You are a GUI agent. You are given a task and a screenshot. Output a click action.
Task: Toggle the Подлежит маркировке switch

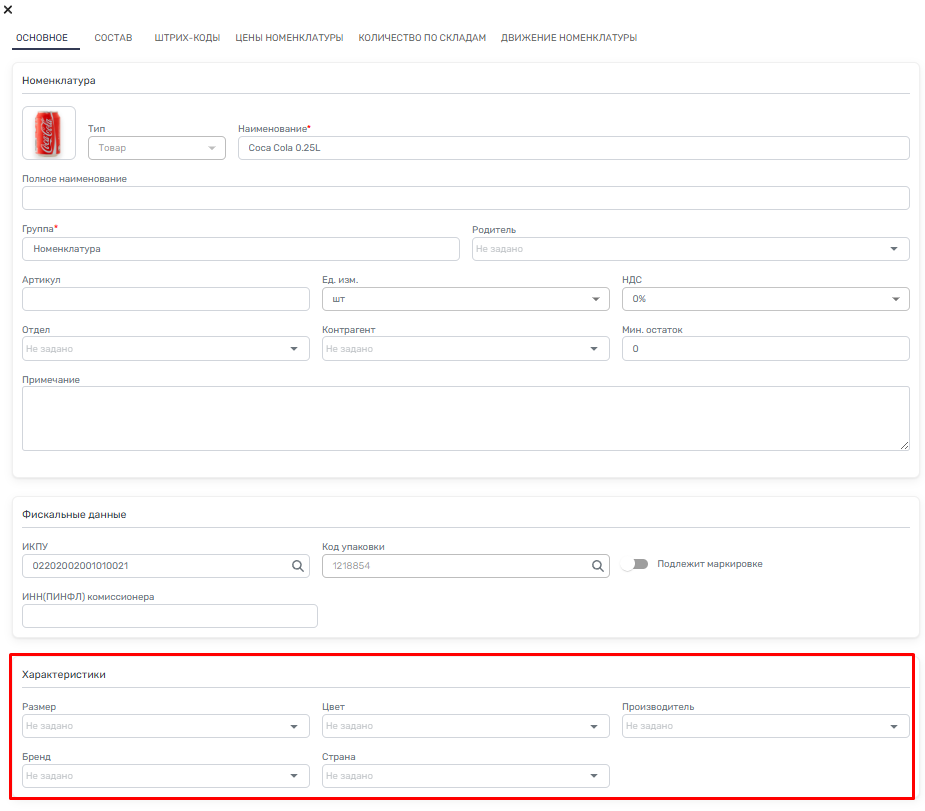(x=630, y=564)
